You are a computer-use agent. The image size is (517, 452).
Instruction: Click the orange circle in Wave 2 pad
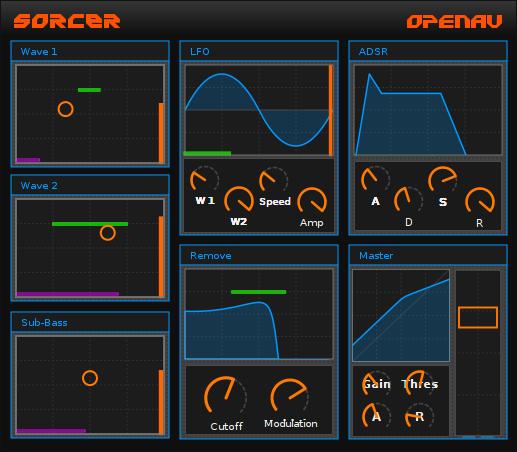click(x=108, y=233)
